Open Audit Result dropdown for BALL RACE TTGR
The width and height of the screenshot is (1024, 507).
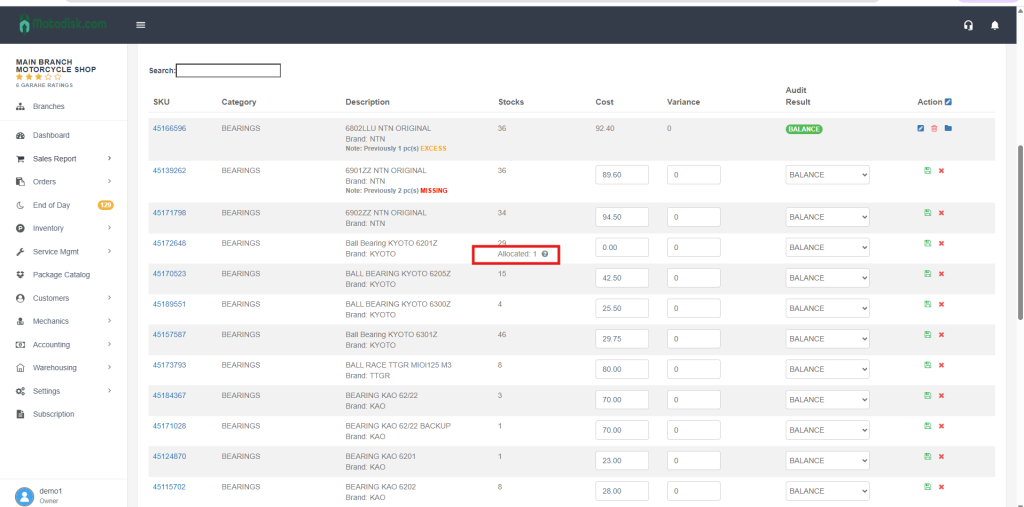coord(827,369)
